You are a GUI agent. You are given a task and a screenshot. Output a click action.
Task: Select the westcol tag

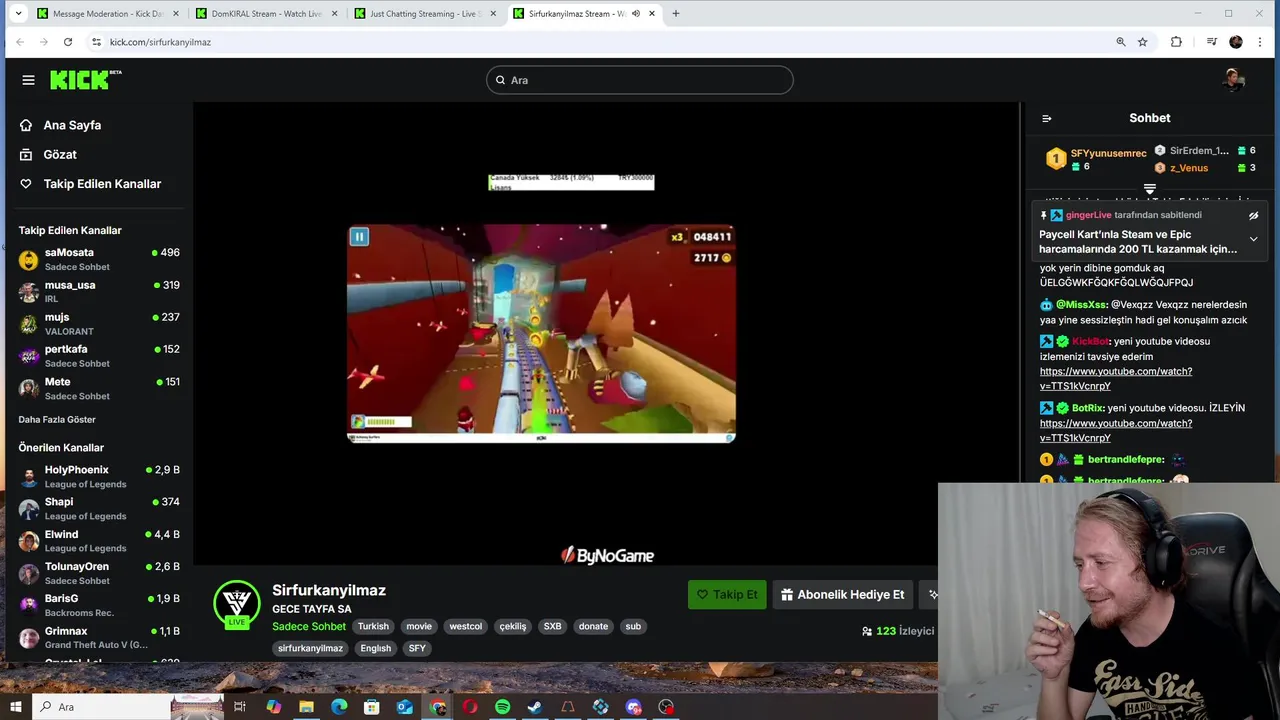tap(466, 626)
